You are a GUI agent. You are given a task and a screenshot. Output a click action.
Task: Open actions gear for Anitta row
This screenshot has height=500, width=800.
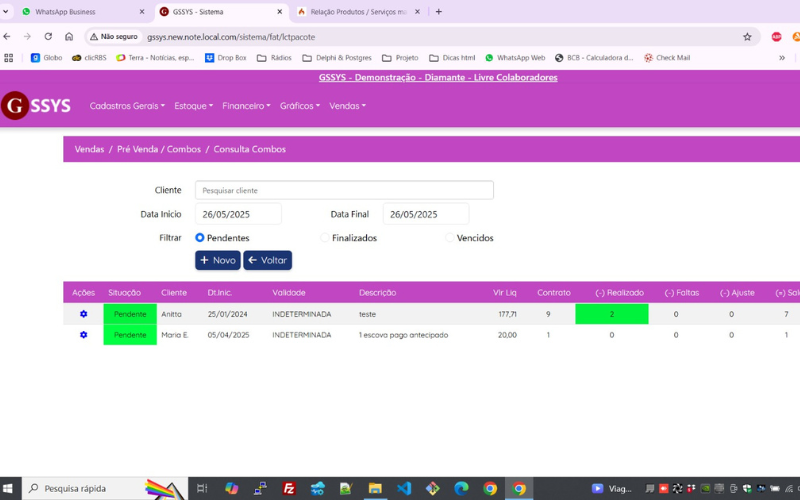pyautogui.click(x=83, y=314)
